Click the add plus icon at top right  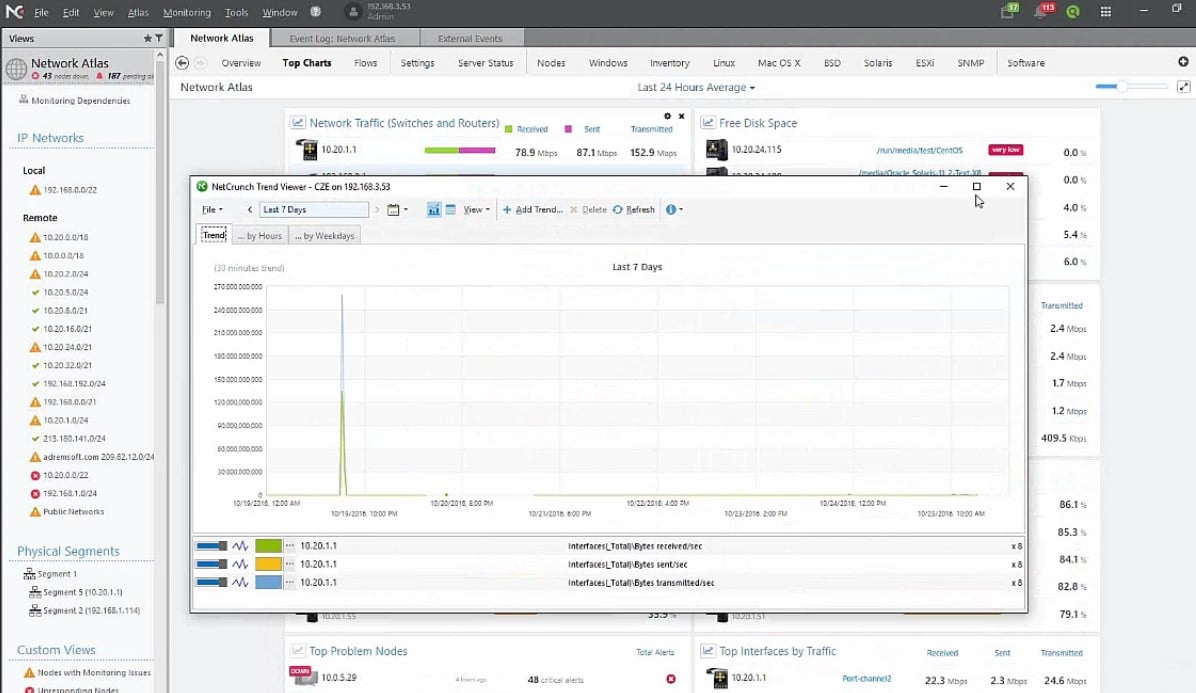[1183, 62]
